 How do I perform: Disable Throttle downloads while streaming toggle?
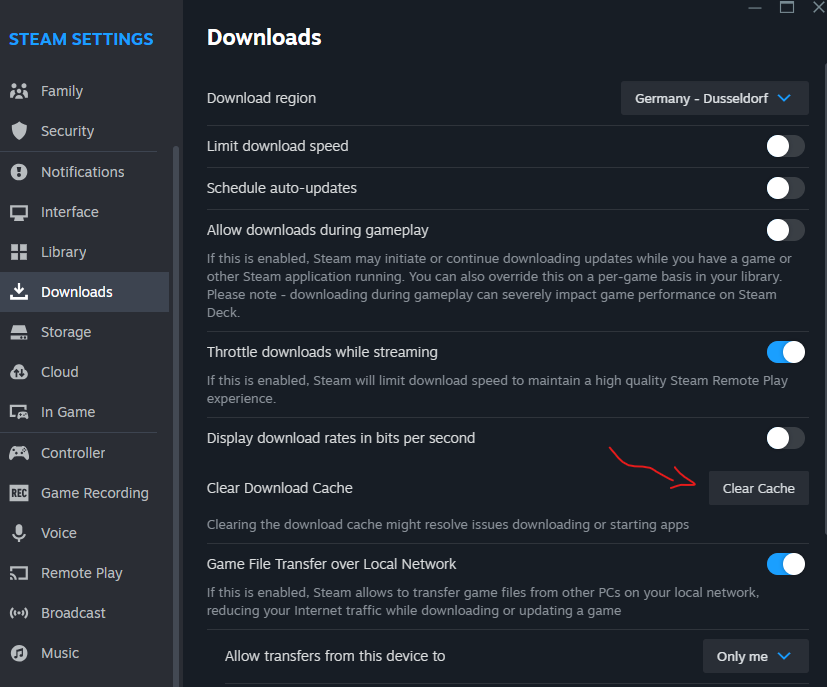(785, 352)
